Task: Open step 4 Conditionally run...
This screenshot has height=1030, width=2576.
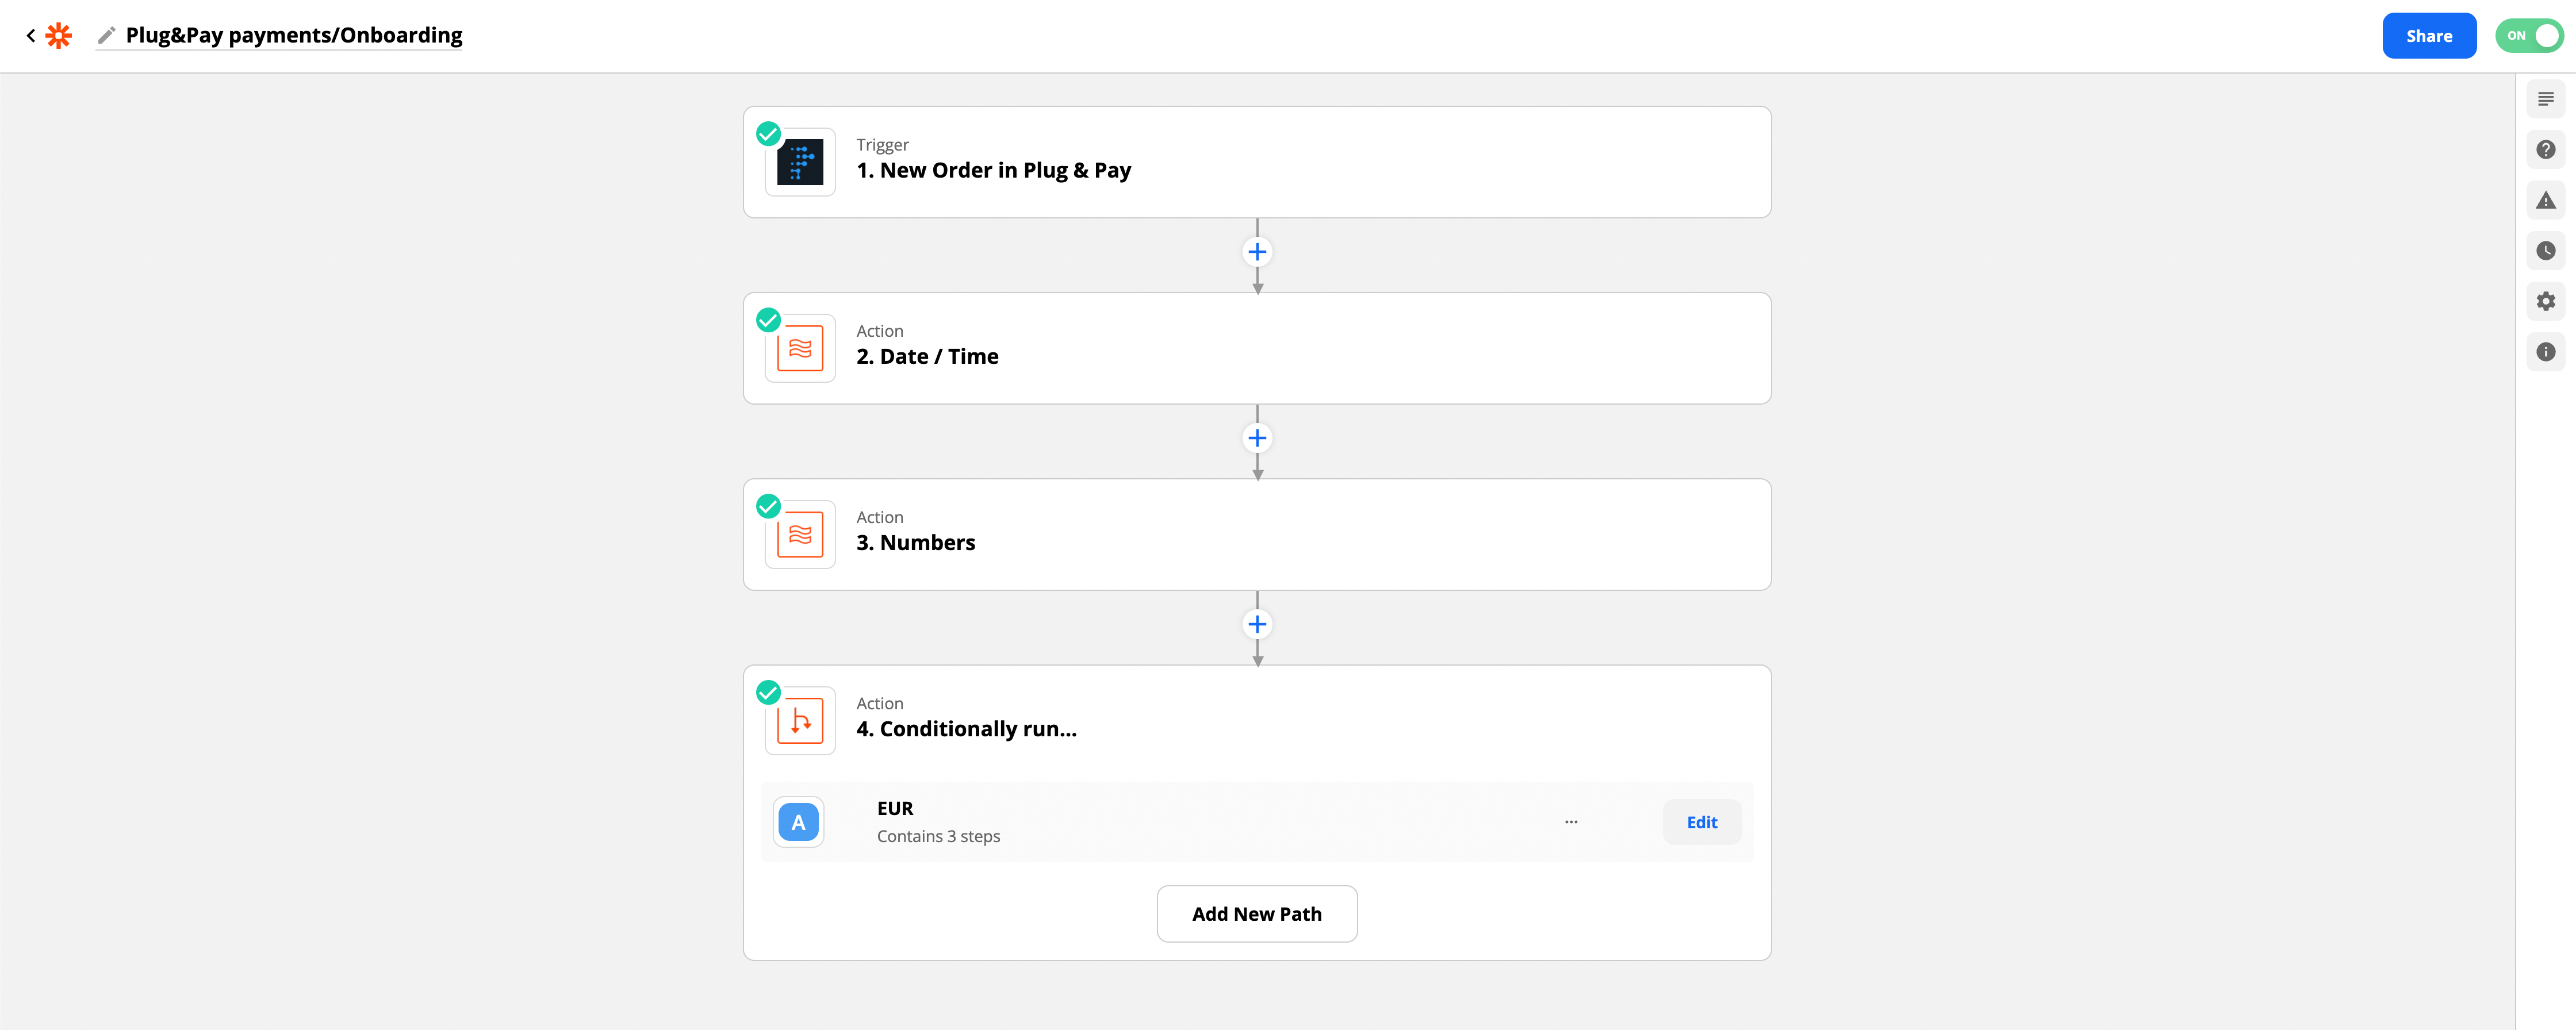Action: [x=1257, y=720]
